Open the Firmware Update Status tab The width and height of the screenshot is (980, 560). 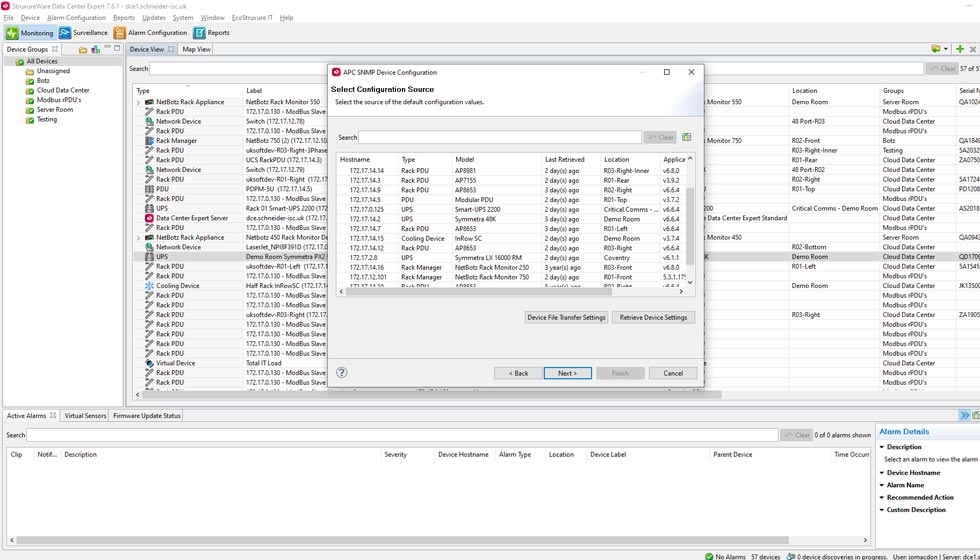click(x=147, y=416)
